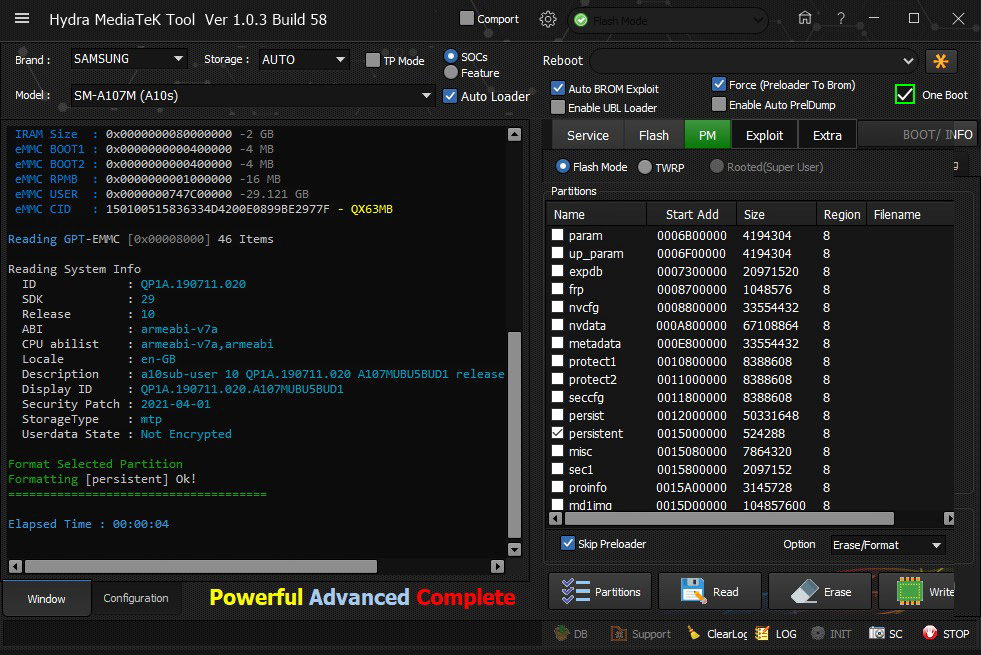Screen dimensions: 981x655
Task: Click the Read partition button
Action: pyautogui.click(x=710, y=591)
